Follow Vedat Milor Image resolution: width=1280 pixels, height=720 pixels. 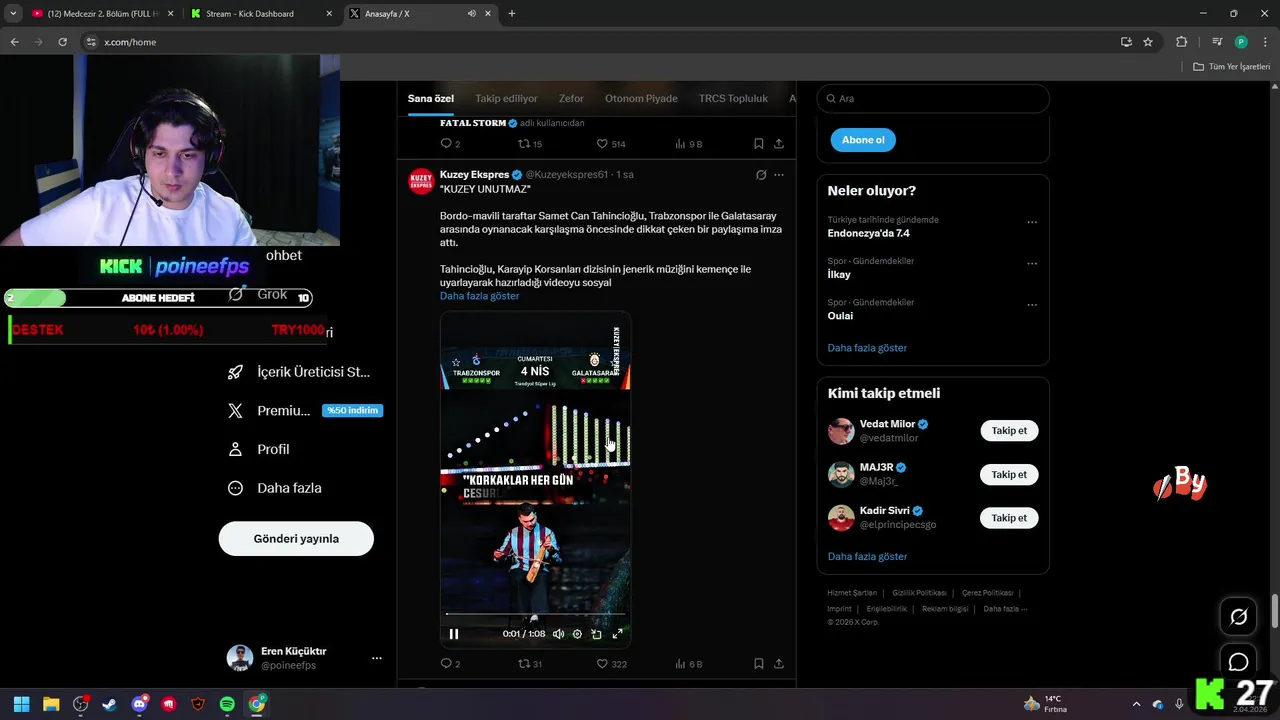(x=1009, y=431)
